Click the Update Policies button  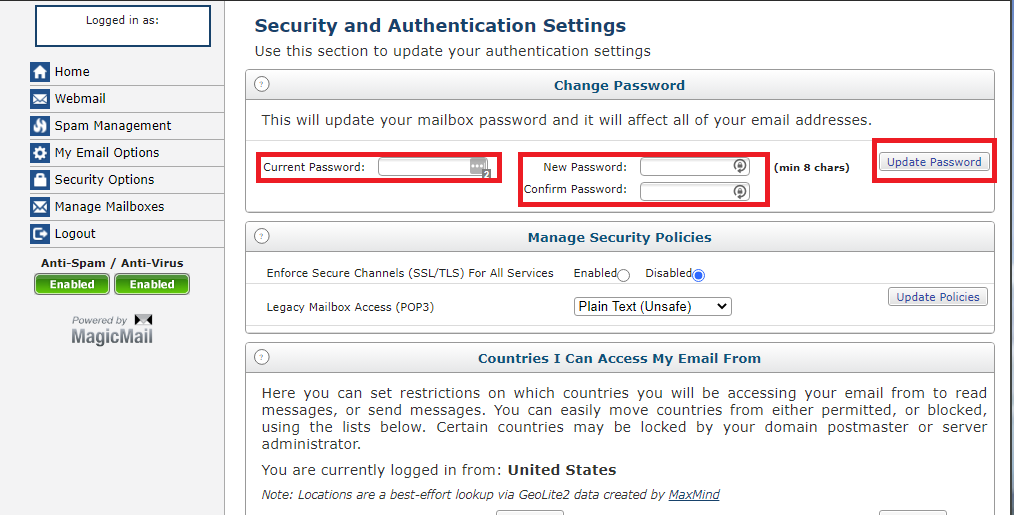tap(938, 297)
